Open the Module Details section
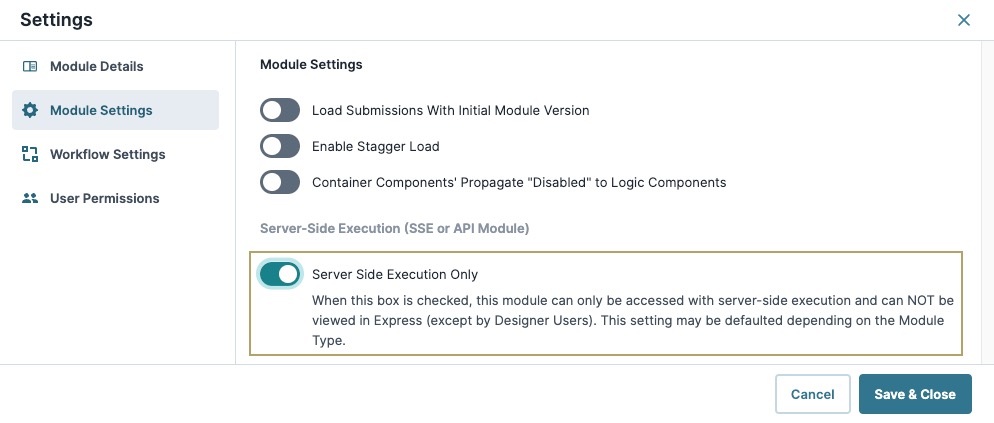The image size is (994, 423). click(x=96, y=67)
